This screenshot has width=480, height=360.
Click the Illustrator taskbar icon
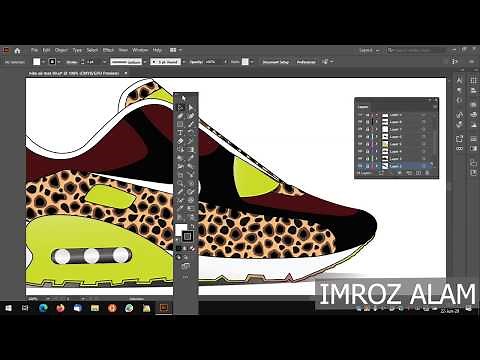coord(164,308)
